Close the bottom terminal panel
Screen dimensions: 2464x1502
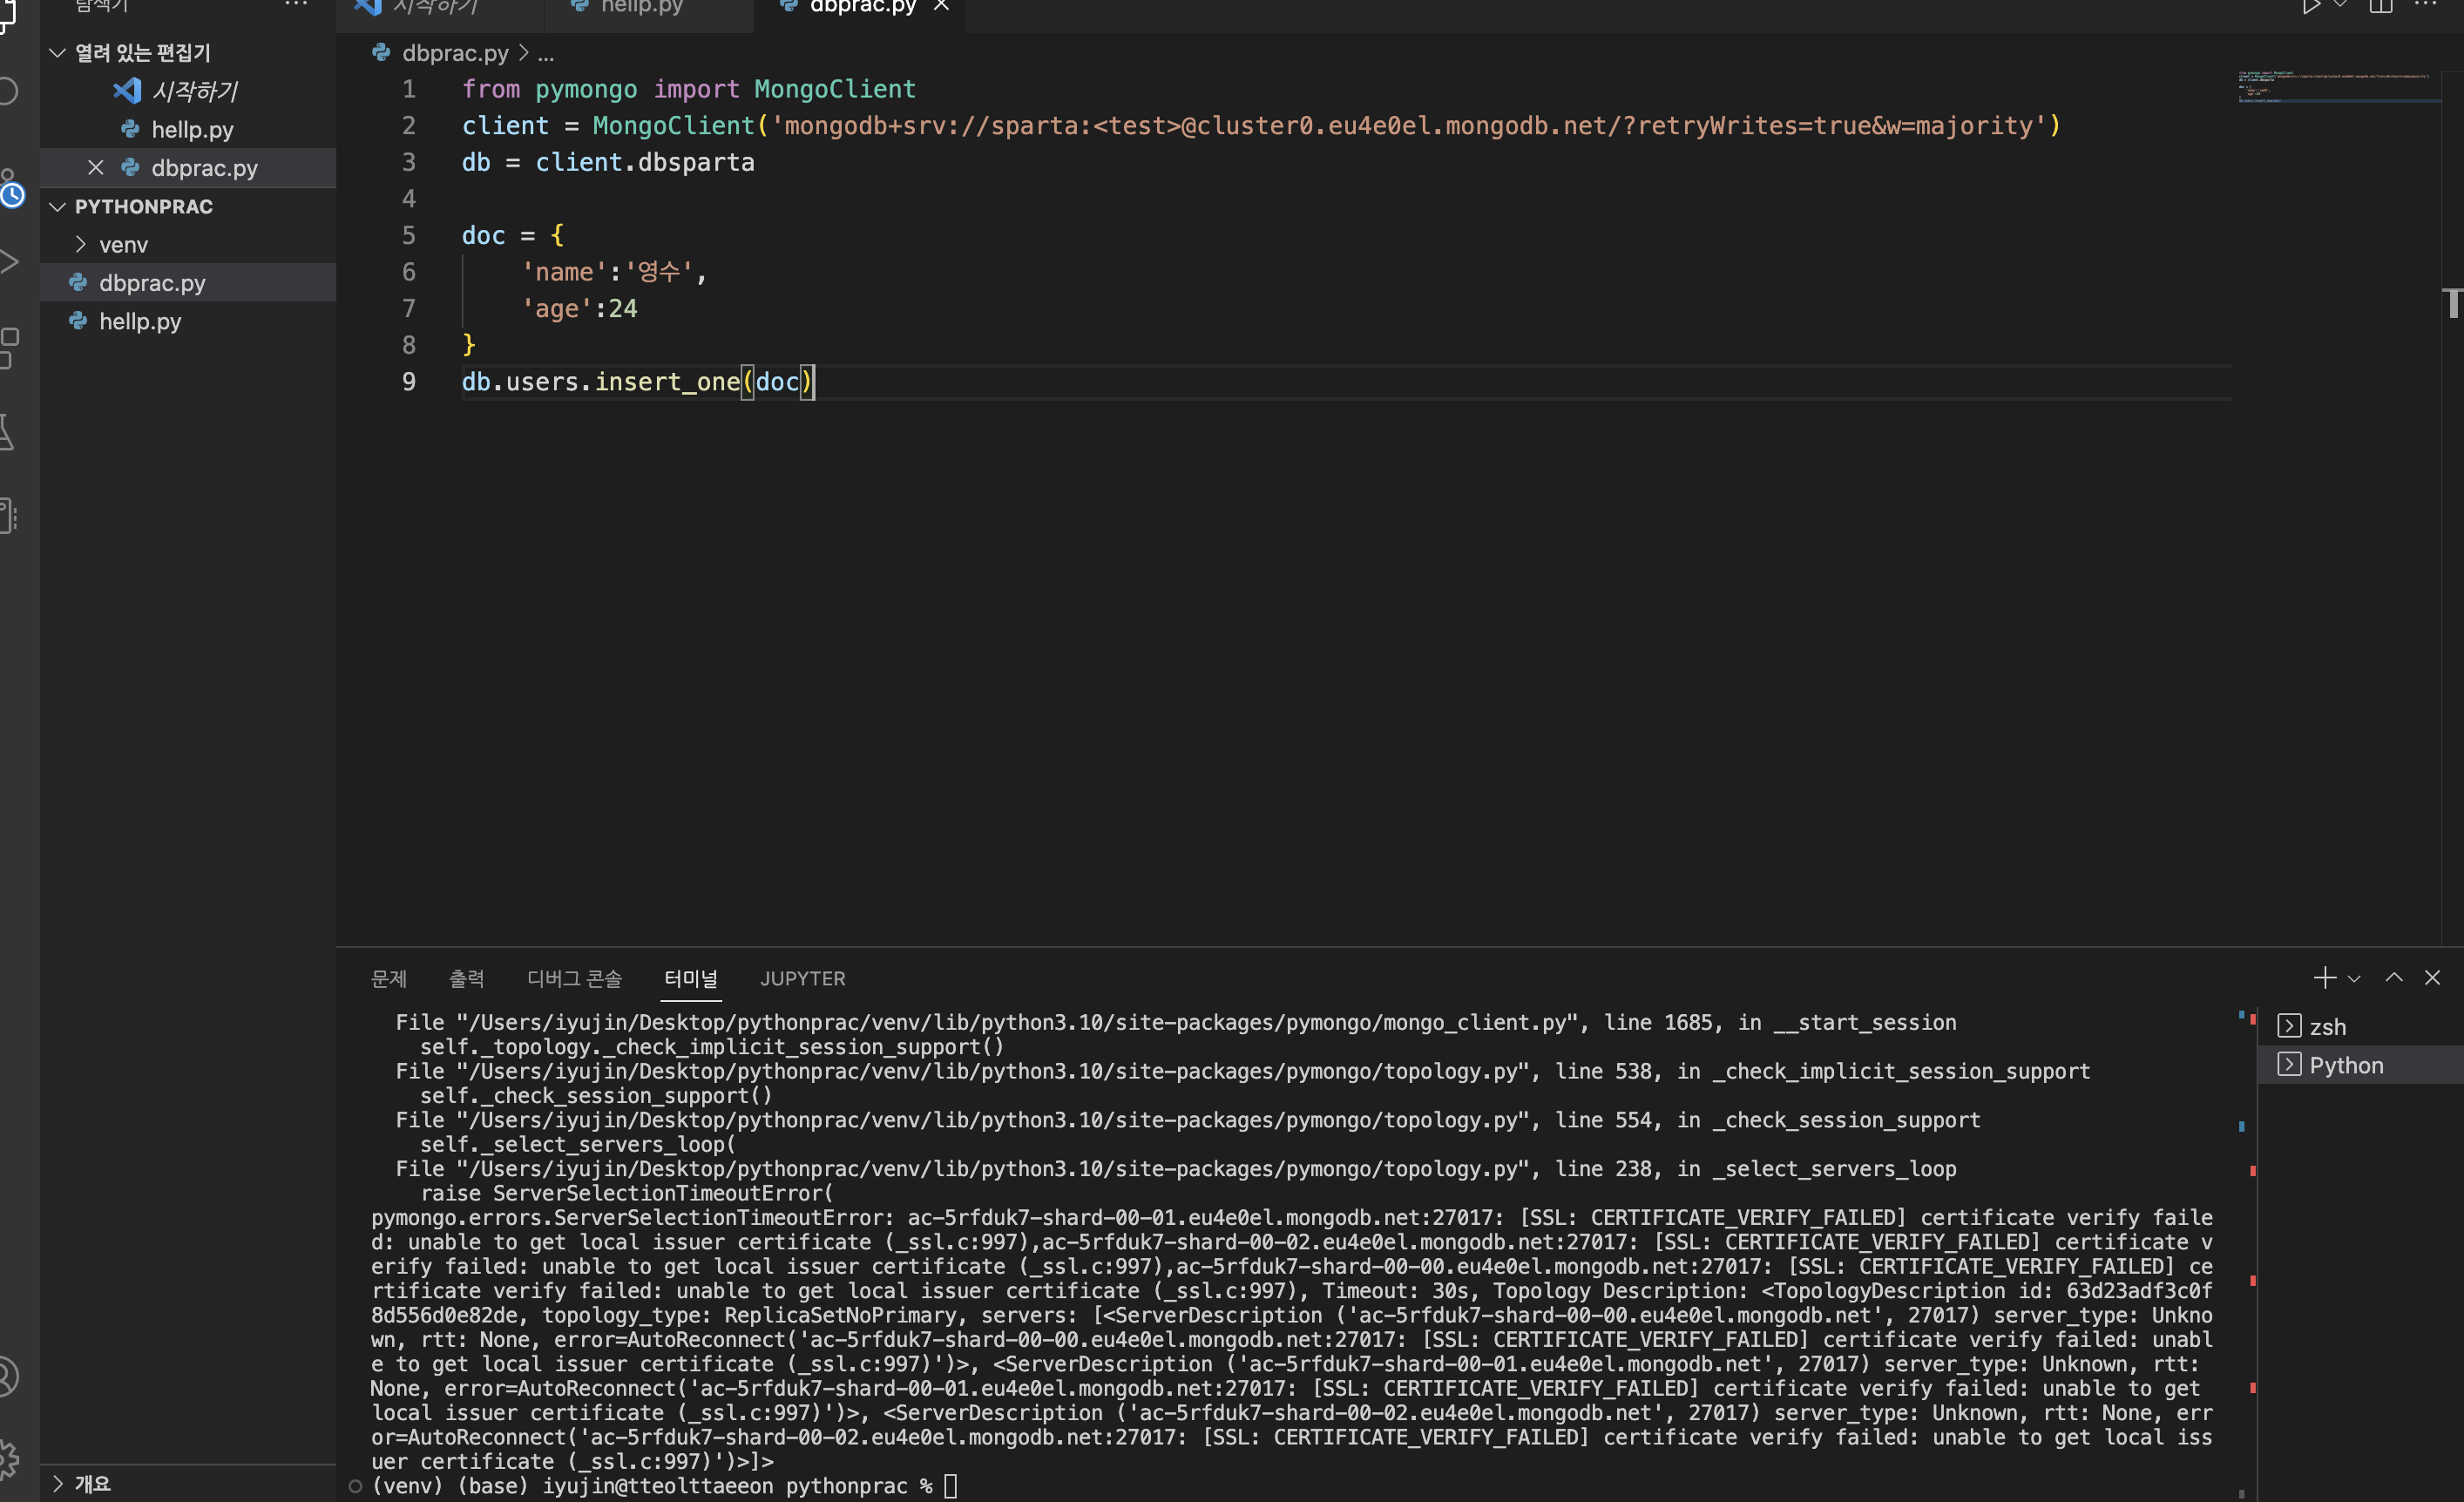pyautogui.click(x=2433, y=978)
